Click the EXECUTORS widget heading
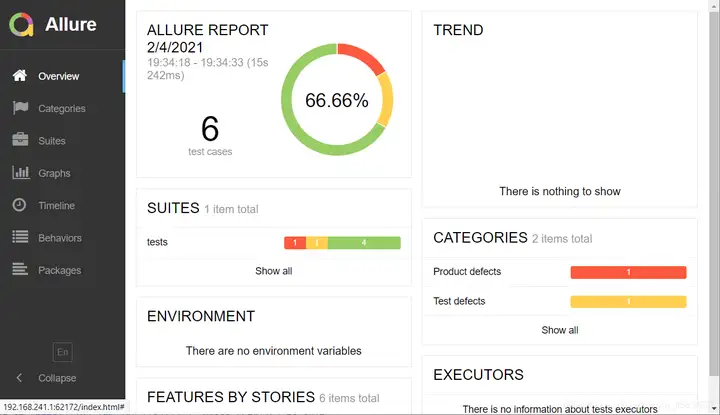 (x=478, y=375)
